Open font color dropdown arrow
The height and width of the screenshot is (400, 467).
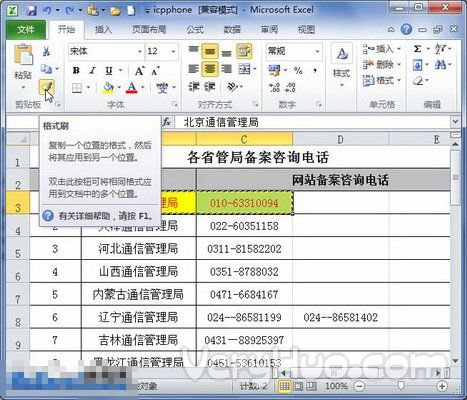(142, 88)
